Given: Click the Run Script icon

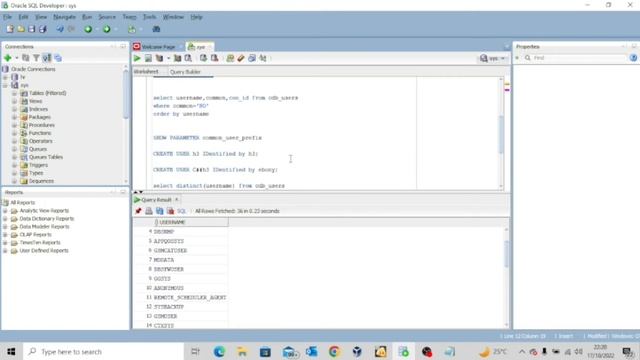Looking at the screenshot, I should point(148,58).
